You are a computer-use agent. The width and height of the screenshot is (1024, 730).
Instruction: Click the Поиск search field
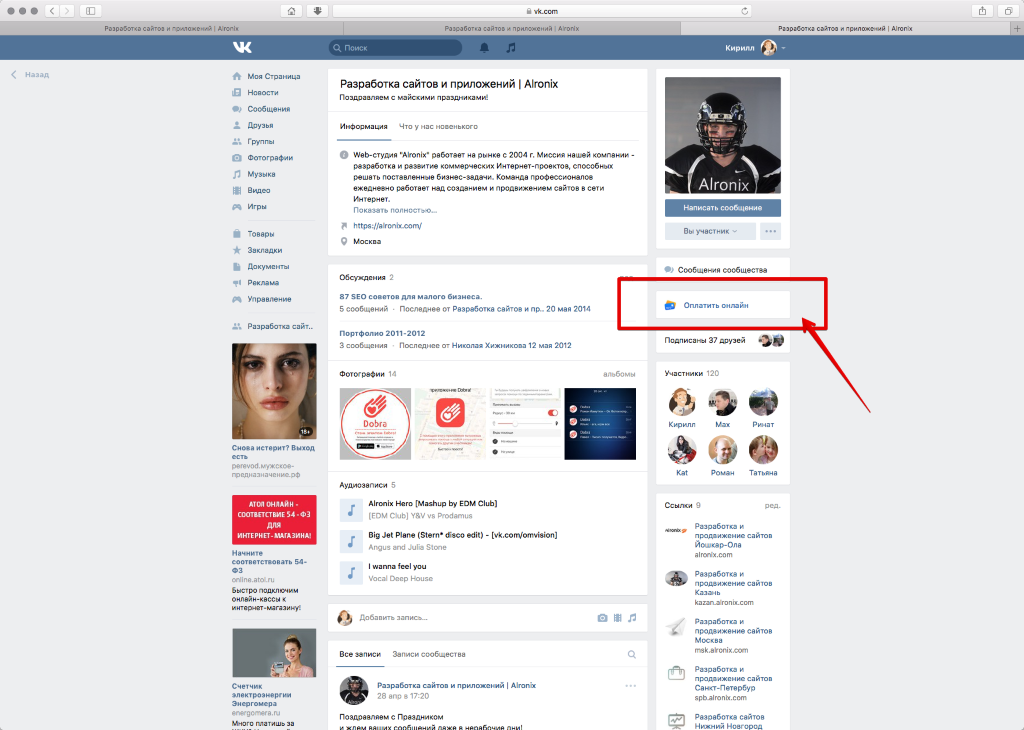coord(395,48)
